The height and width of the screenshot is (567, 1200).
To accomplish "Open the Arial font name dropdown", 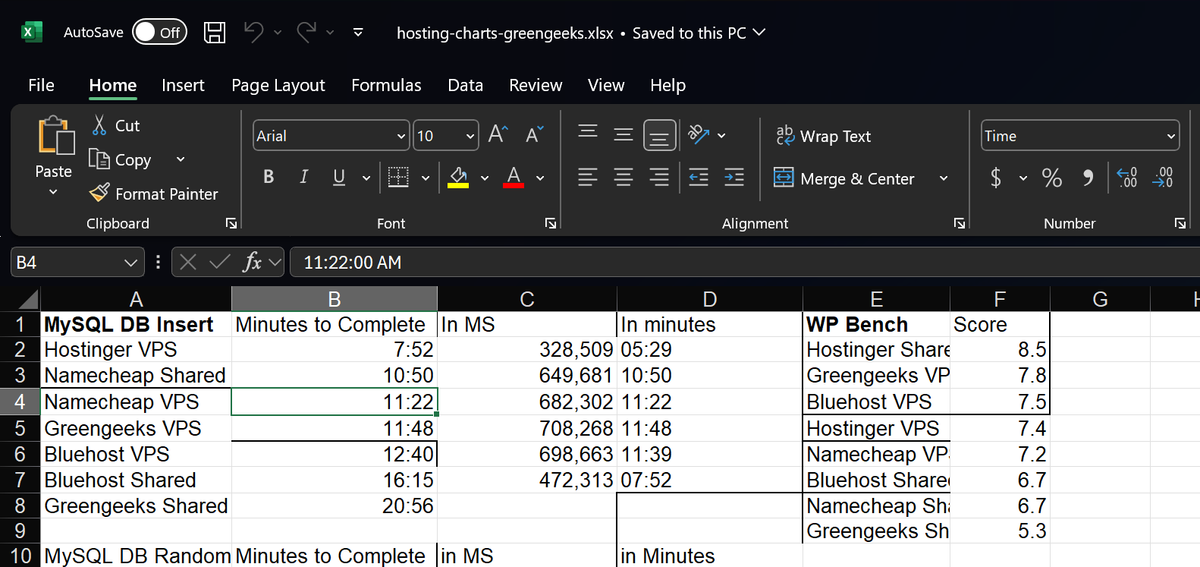I will coord(401,136).
